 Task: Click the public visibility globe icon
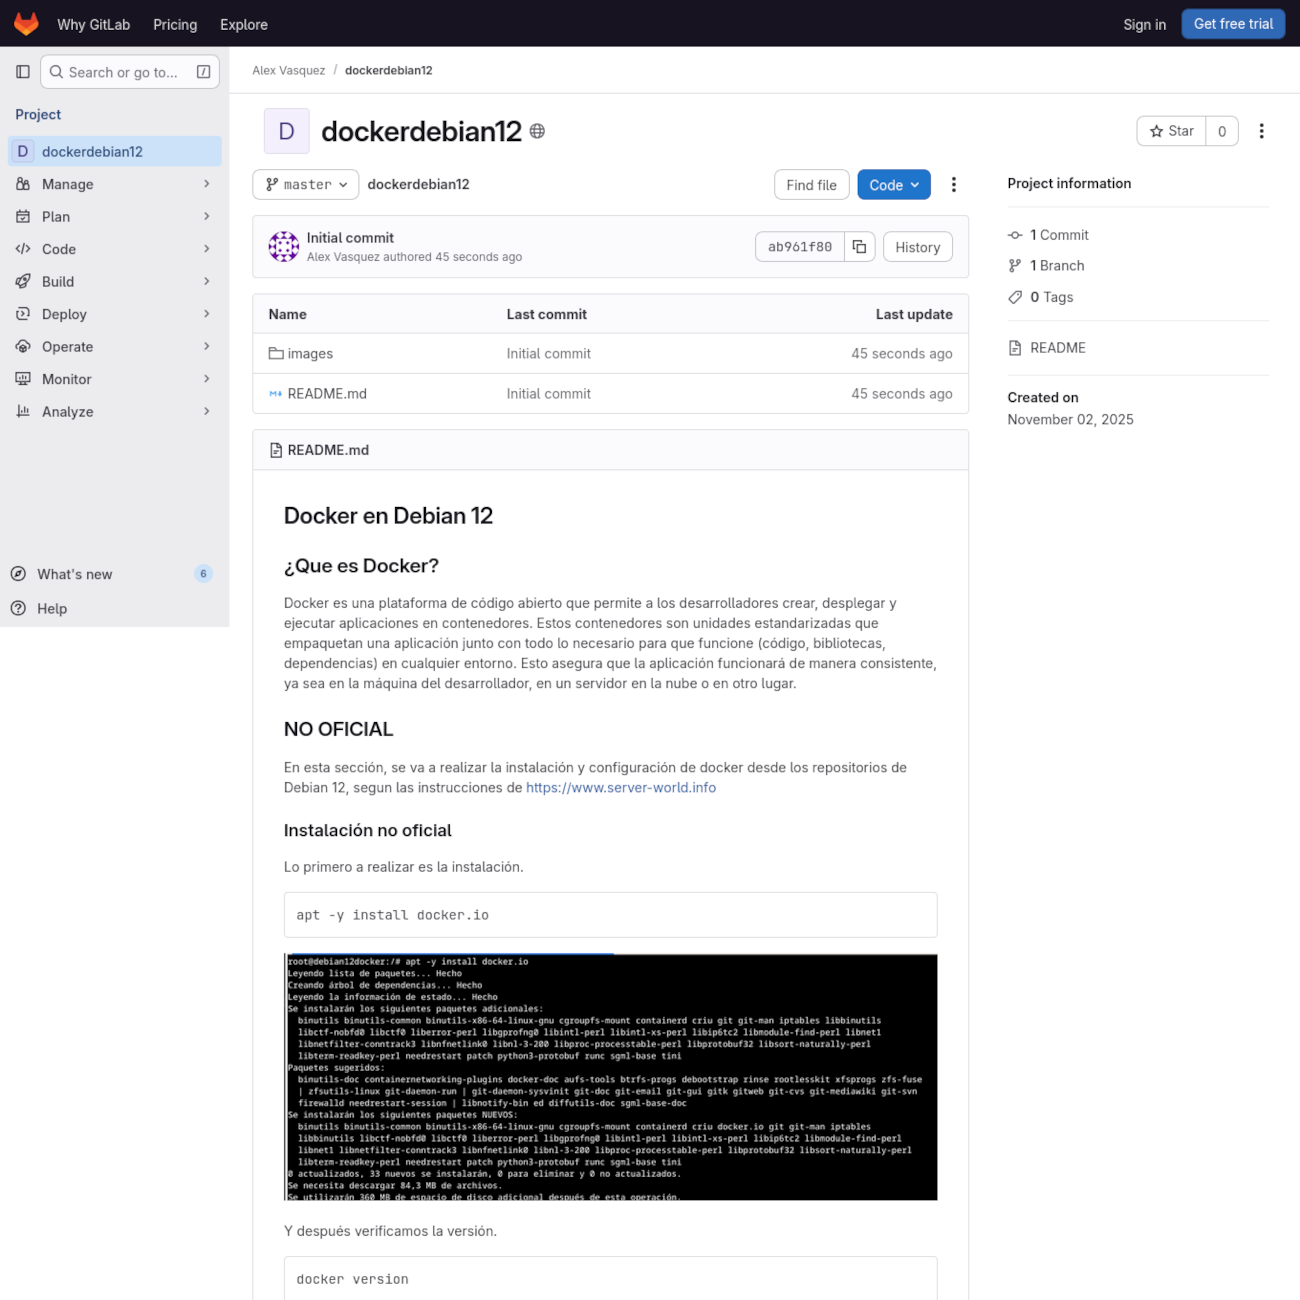point(537,132)
